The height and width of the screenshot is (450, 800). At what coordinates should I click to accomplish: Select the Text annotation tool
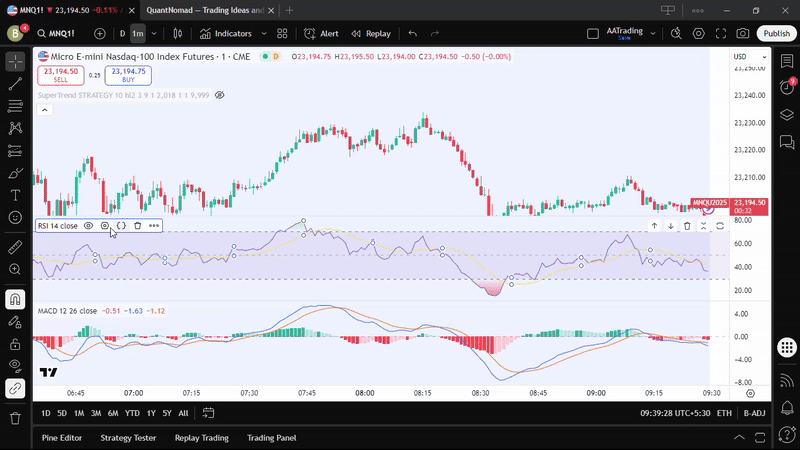click(x=15, y=195)
